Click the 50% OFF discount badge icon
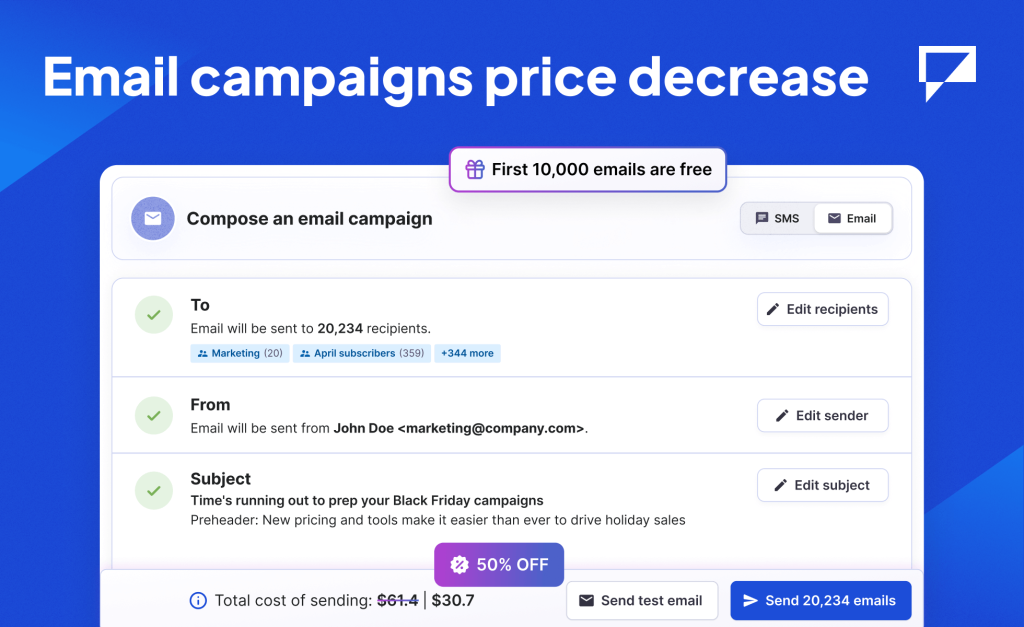The height and width of the screenshot is (627, 1024). pyautogui.click(x=460, y=565)
